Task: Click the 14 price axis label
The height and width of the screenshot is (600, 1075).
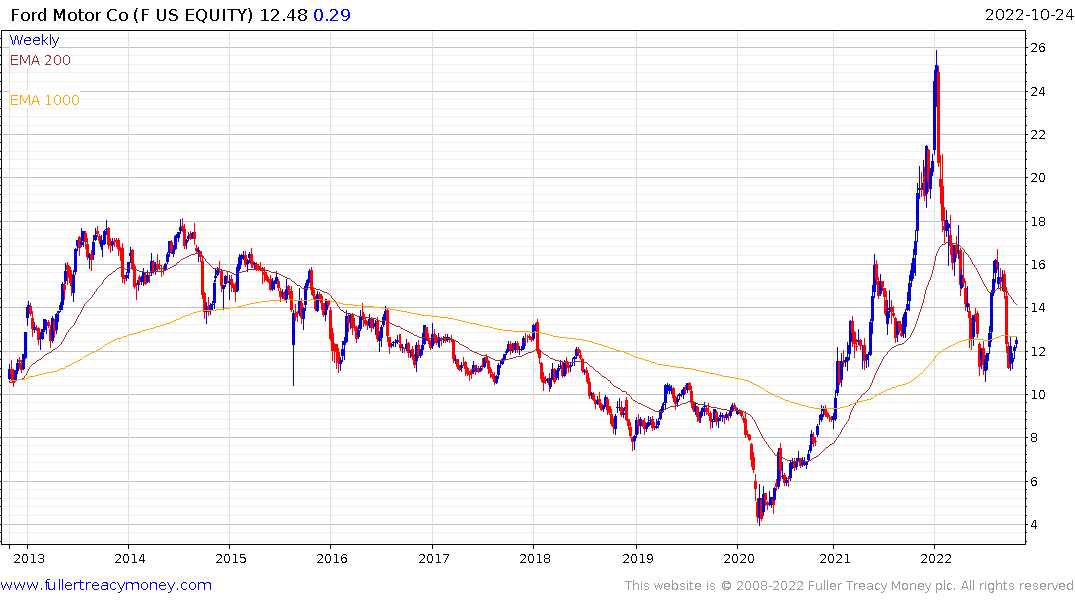Action: click(x=1038, y=308)
